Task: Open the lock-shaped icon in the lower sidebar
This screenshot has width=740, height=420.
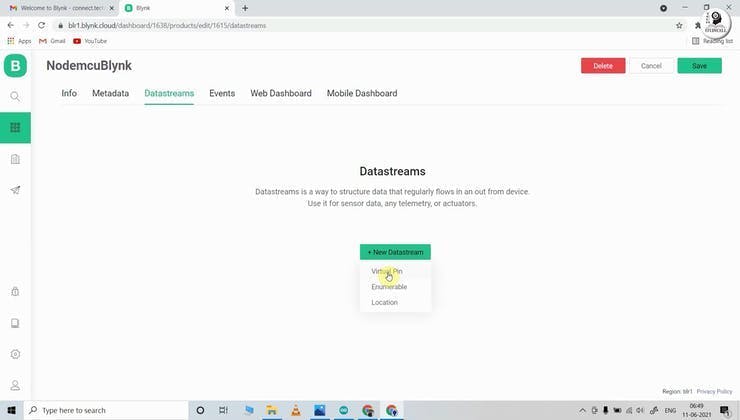Action: (x=15, y=292)
